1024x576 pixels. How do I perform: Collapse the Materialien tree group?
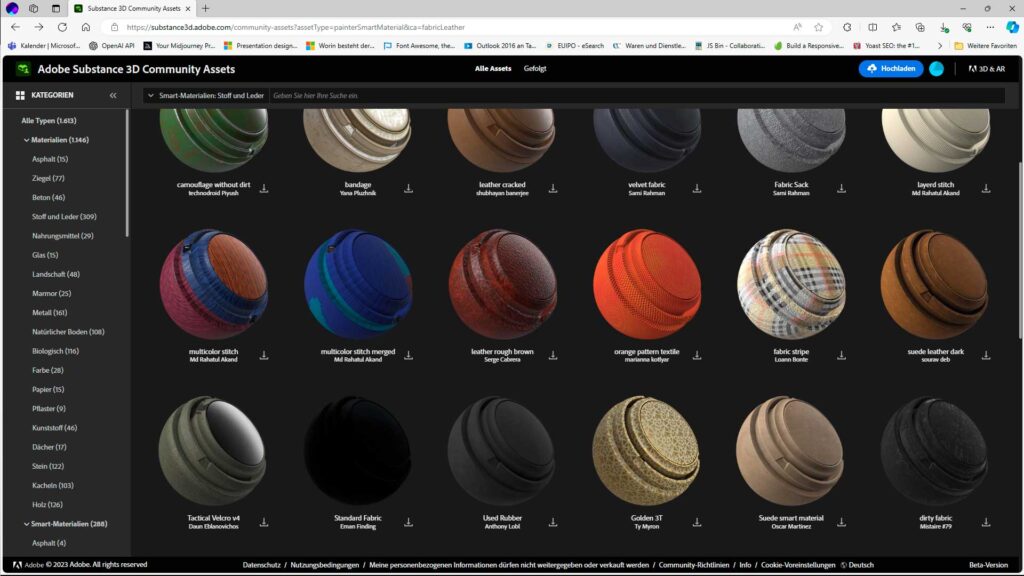[26, 140]
